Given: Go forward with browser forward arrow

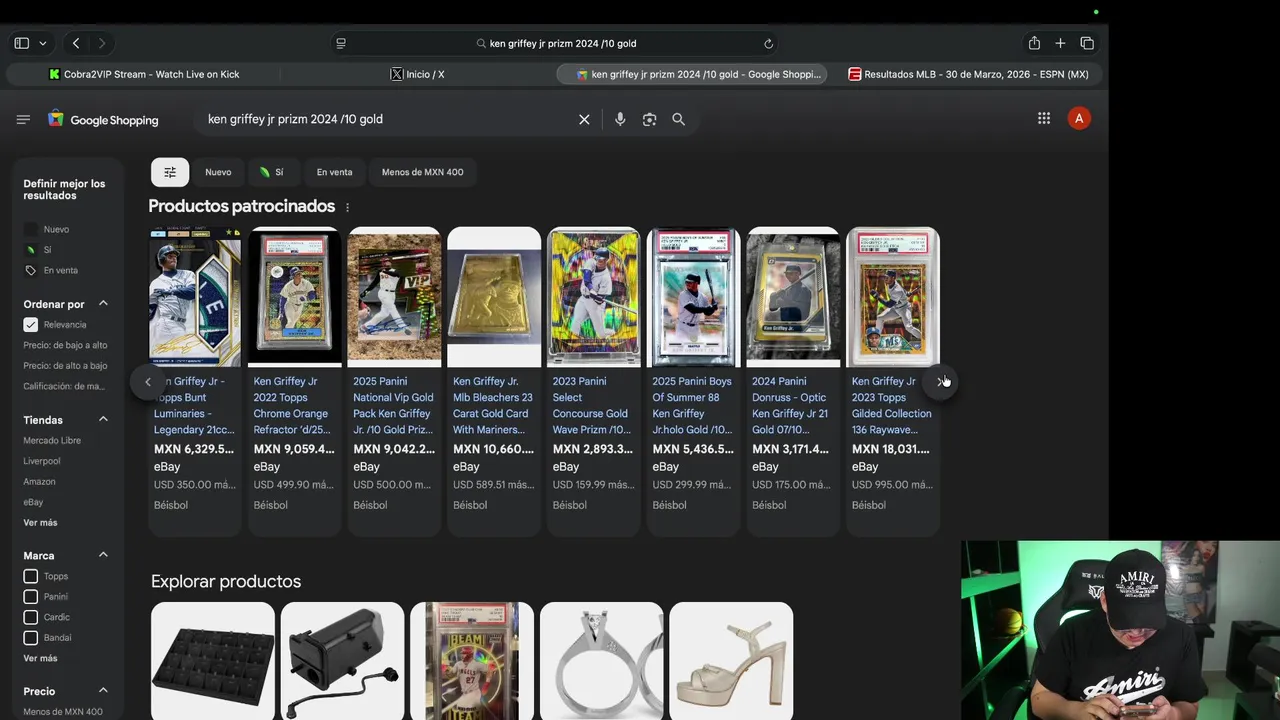Looking at the screenshot, I should pyautogui.click(x=101, y=43).
